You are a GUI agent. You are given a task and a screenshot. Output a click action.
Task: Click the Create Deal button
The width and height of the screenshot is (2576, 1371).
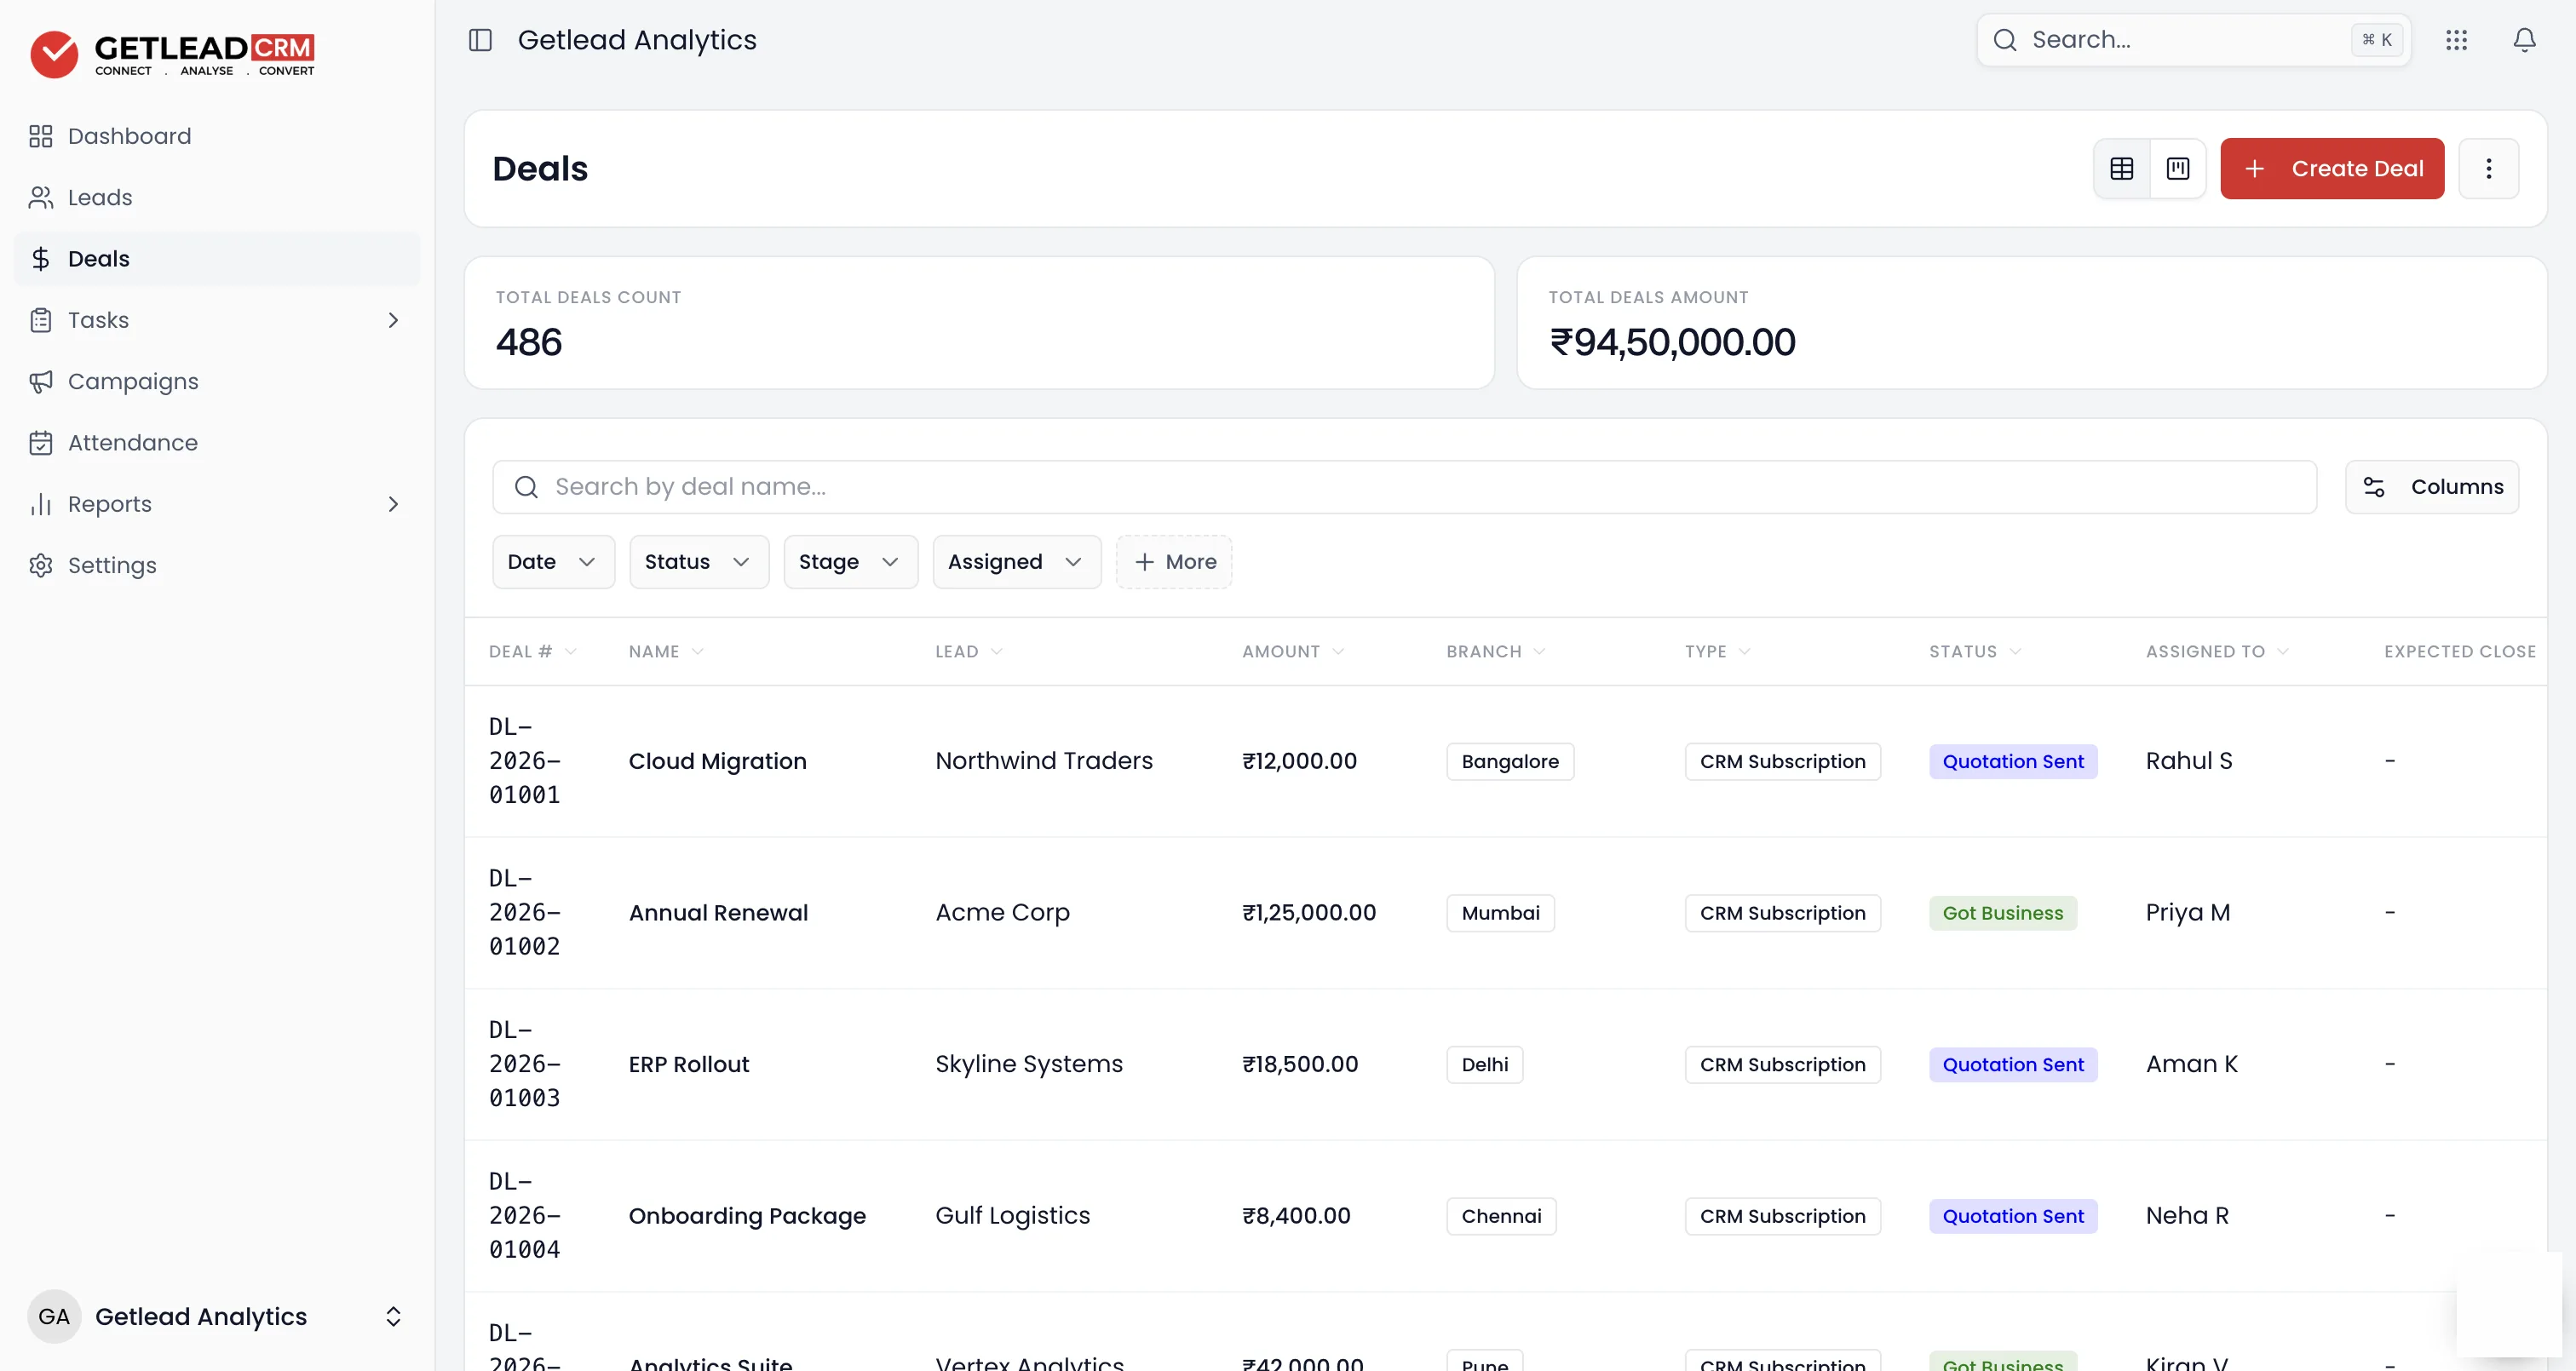click(2332, 168)
